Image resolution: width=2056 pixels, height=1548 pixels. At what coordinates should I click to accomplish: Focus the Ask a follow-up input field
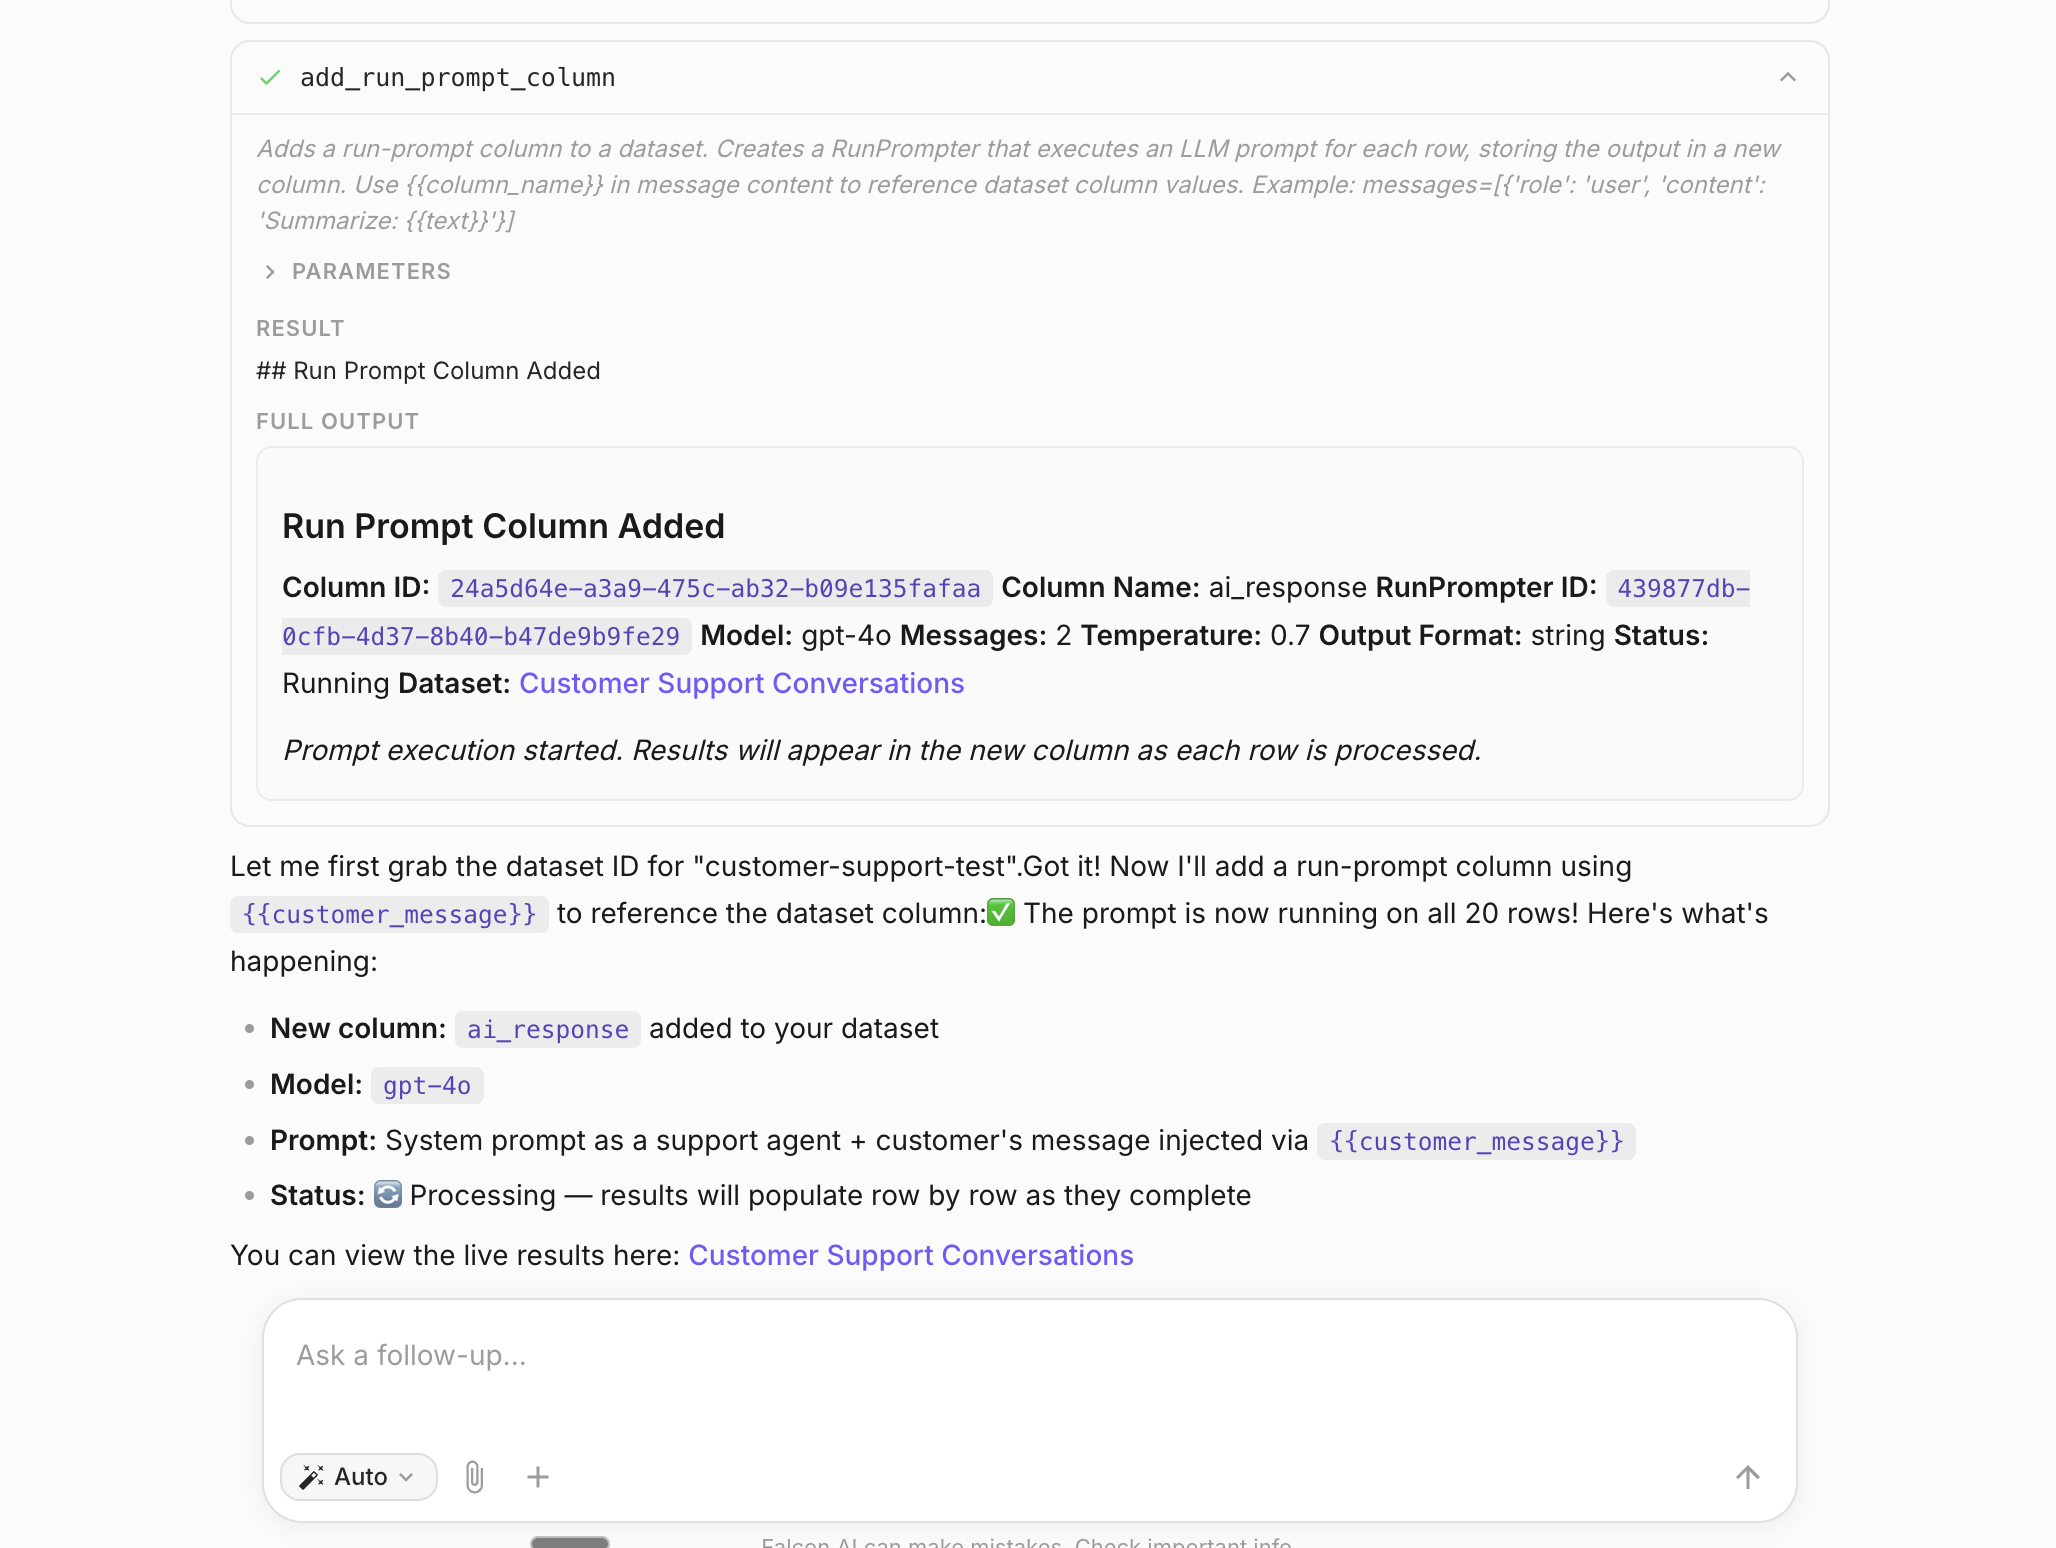pyautogui.click(x=1028, y=1356)
